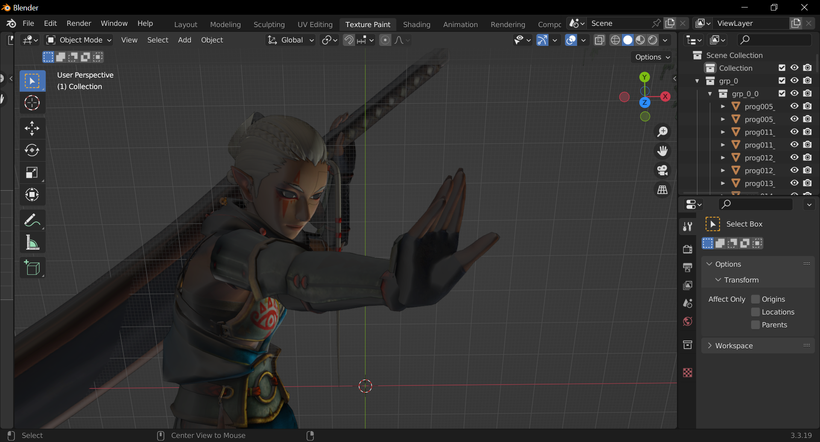Open the View Layer properties tab
820x442 pixels.
pyautogui.click(x=687, y=286)
